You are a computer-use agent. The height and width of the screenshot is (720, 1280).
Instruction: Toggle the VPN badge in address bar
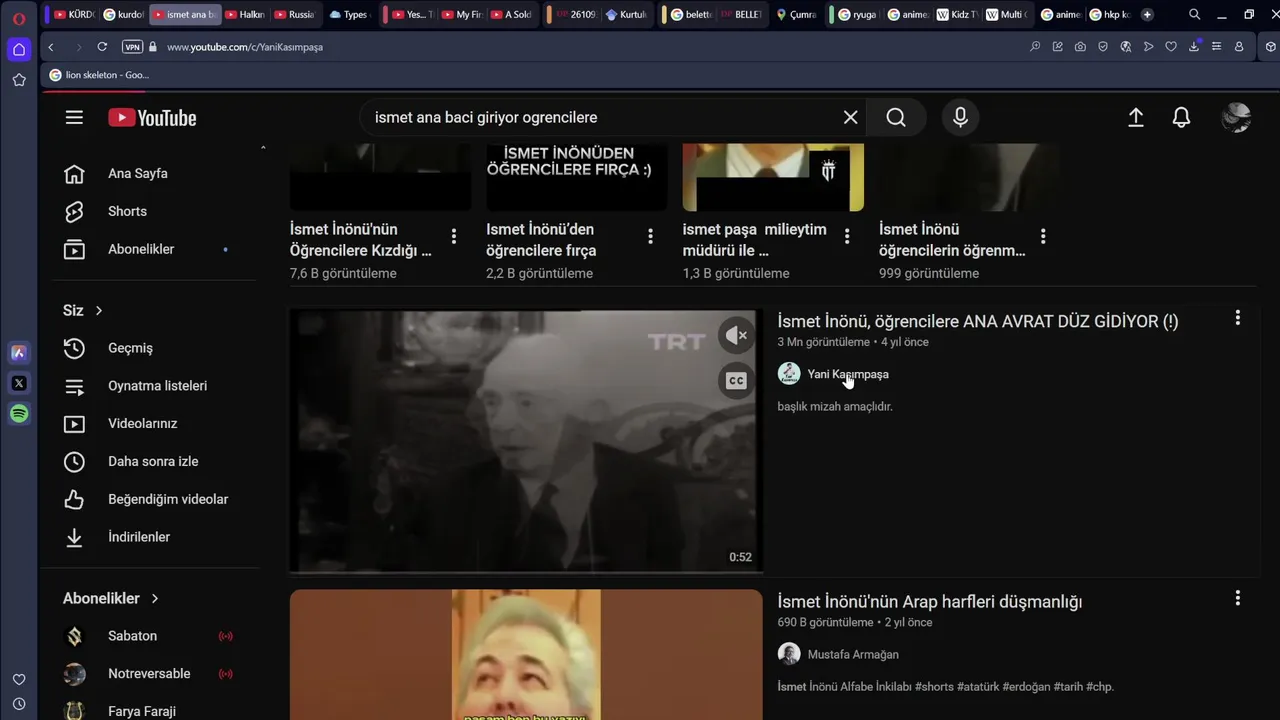pos(132,47)
